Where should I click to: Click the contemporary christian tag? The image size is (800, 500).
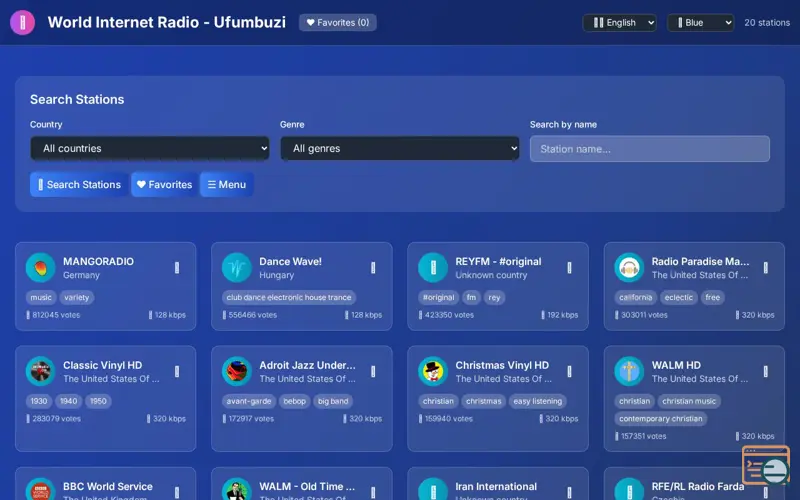(661, 419)
